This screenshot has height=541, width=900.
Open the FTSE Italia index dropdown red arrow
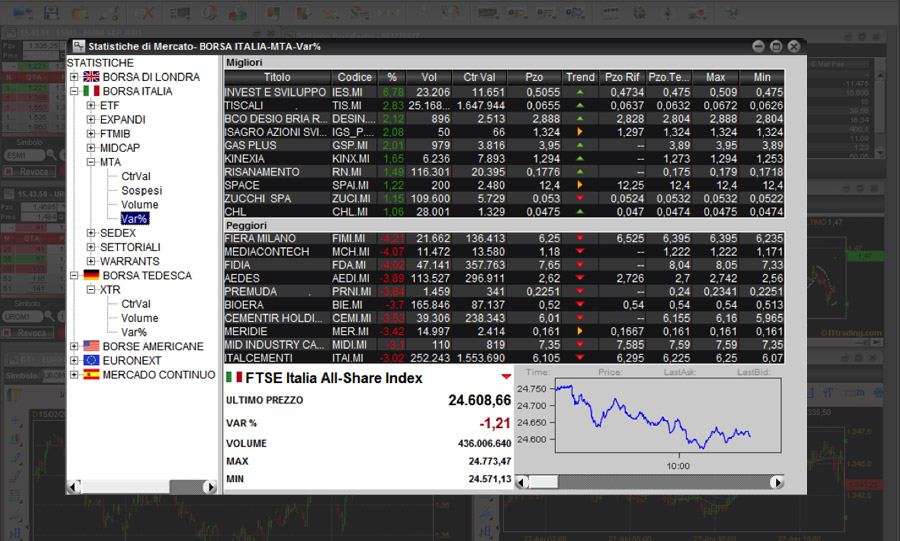pyautogui.click(x=506, y=377)
